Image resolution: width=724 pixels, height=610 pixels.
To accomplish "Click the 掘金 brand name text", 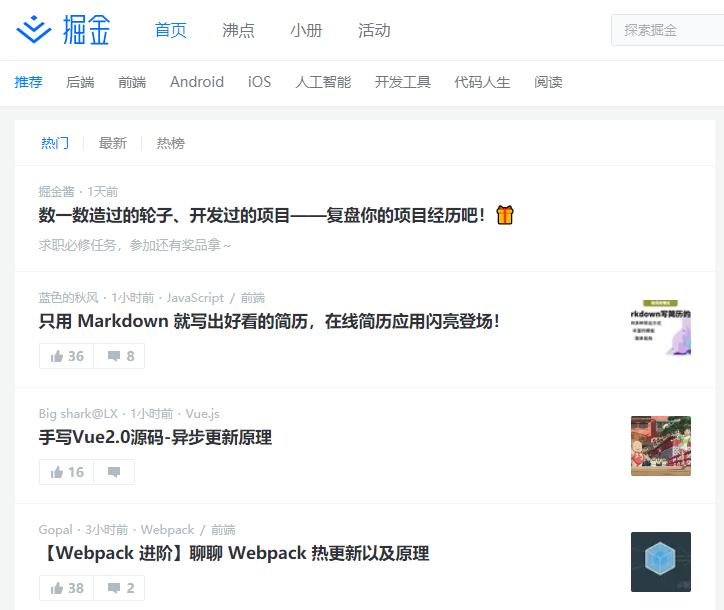I will pyautogui.click(x=86, y=30).
